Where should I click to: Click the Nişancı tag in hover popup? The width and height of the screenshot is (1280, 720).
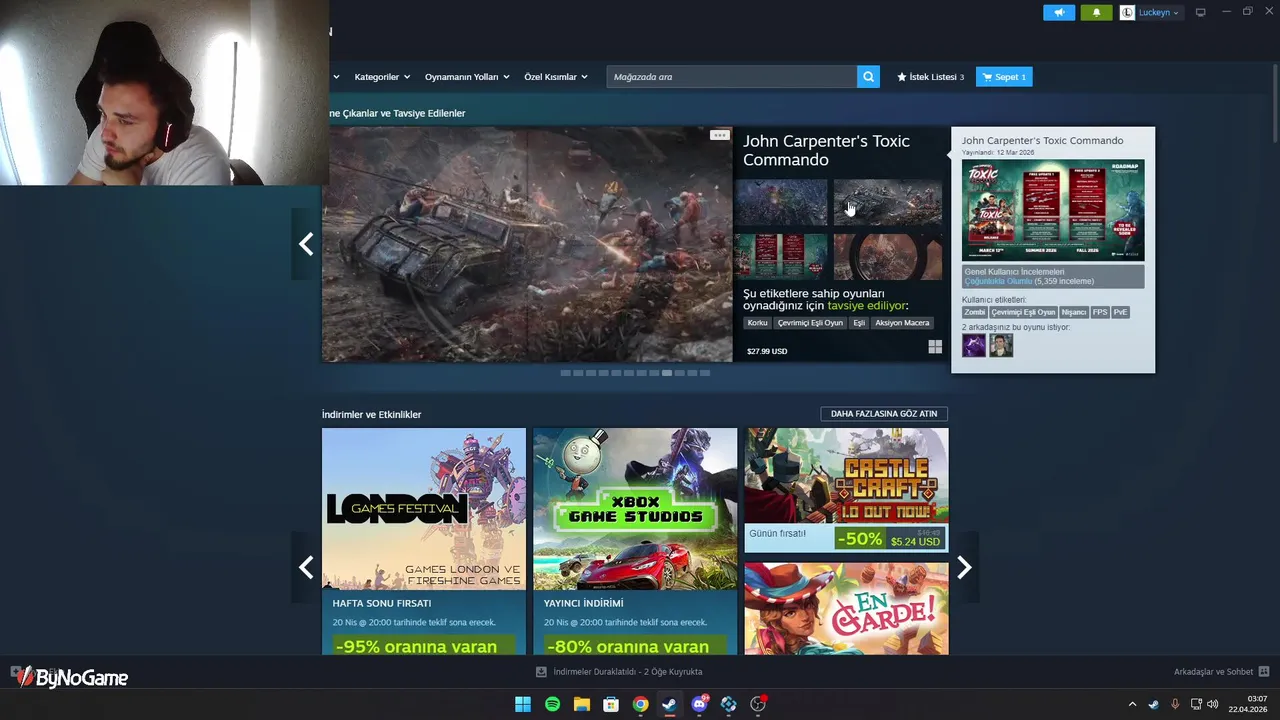tap(1074, 312)
